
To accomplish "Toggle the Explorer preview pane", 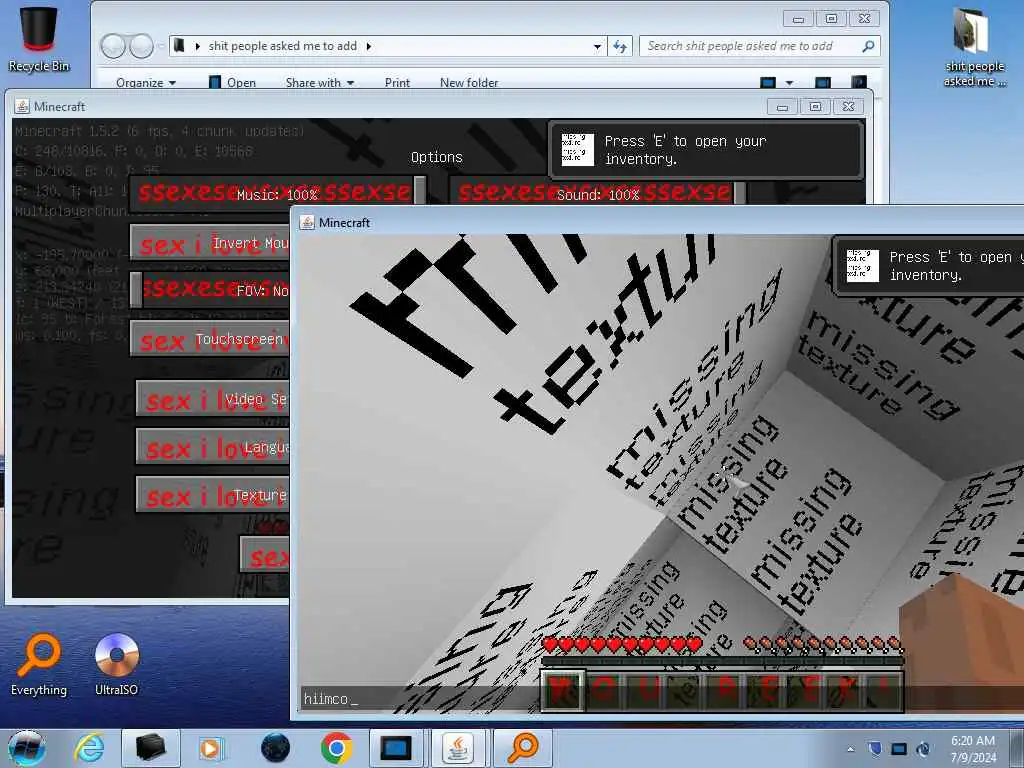I will click(823, 83).
